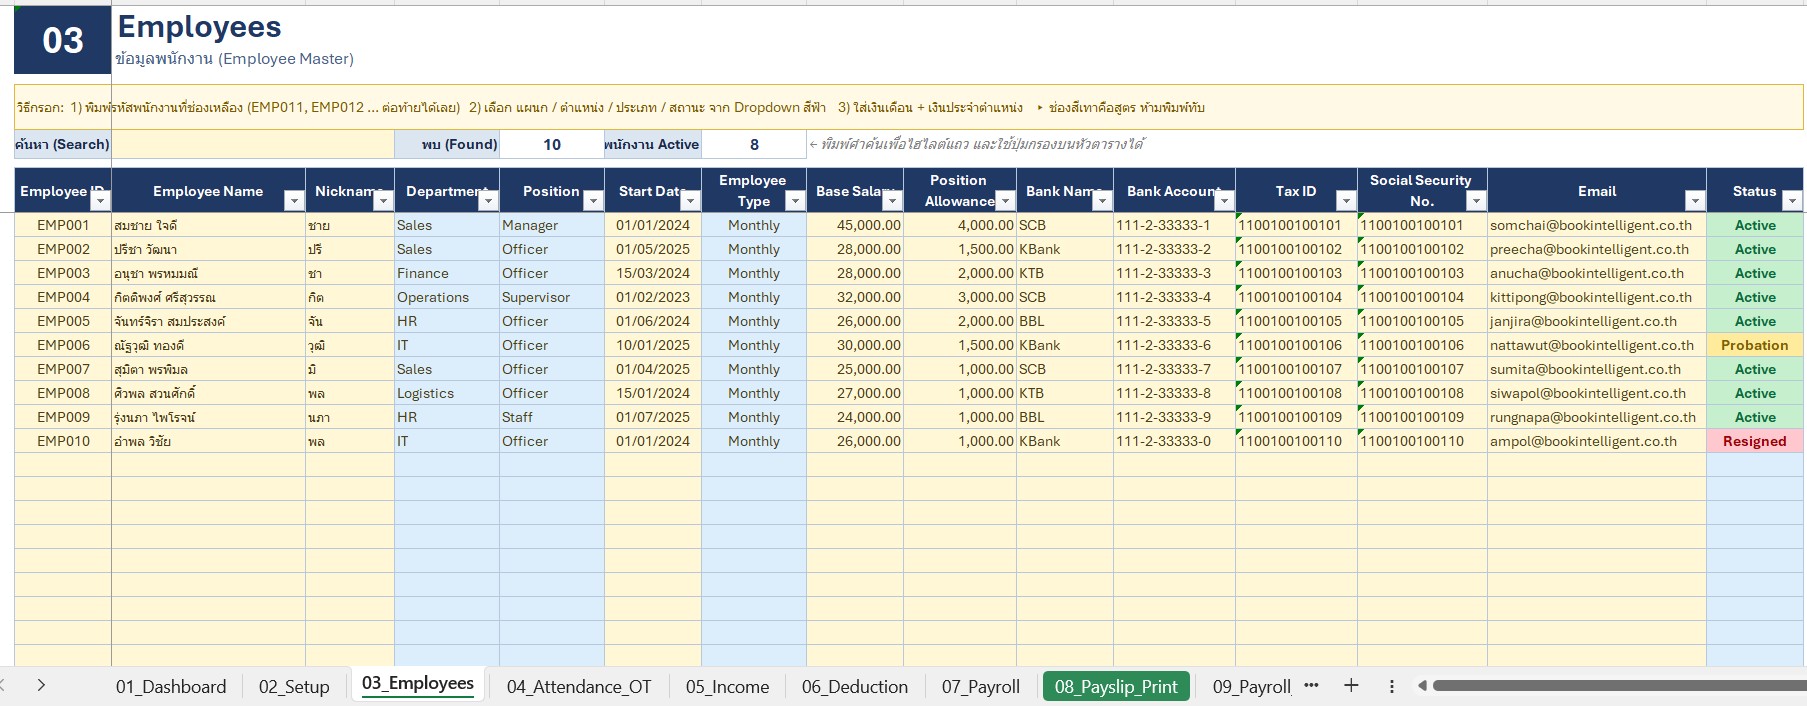Open the Employee Name filter dropdown
The width and height of the screenshot is (1807, 706).
pyautogui.click(x=294, y=201)
